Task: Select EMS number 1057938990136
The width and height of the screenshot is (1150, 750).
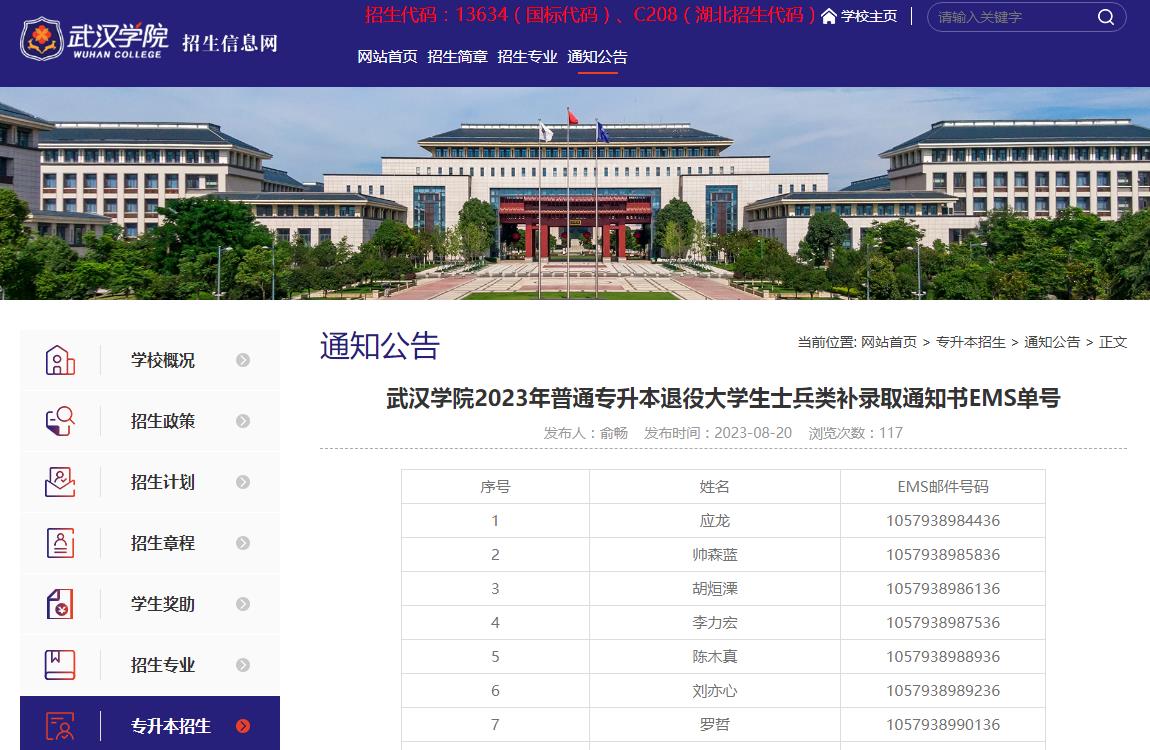Action: 942,724
